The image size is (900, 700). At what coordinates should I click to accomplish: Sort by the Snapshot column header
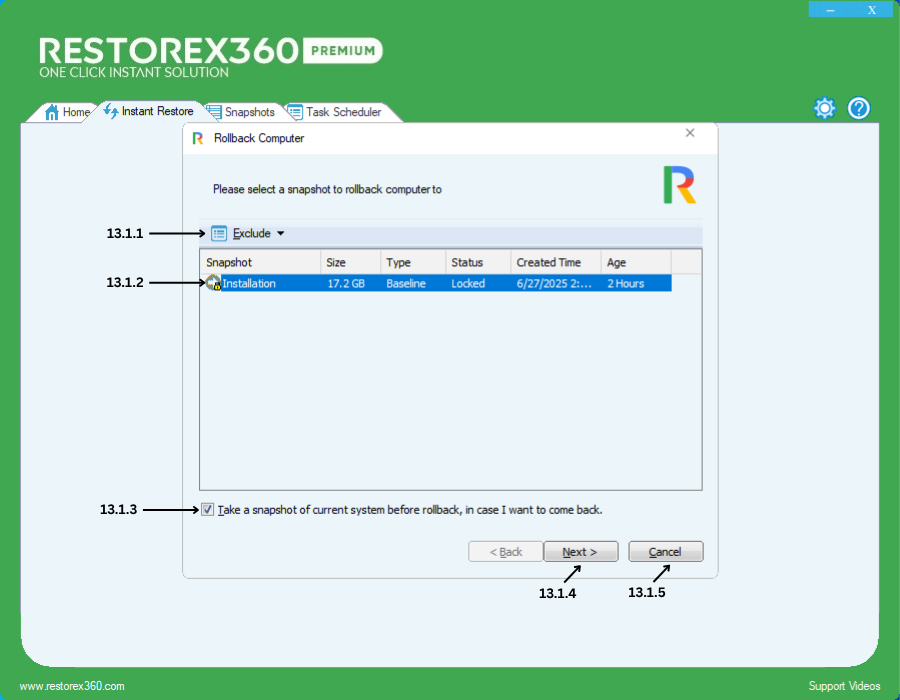coord(260,262)
